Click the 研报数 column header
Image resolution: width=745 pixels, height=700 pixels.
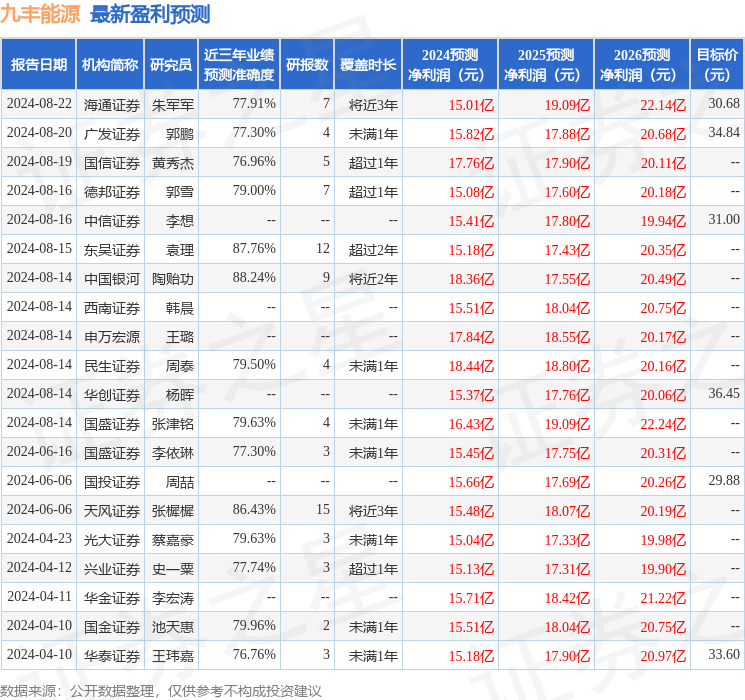[307, 65]
